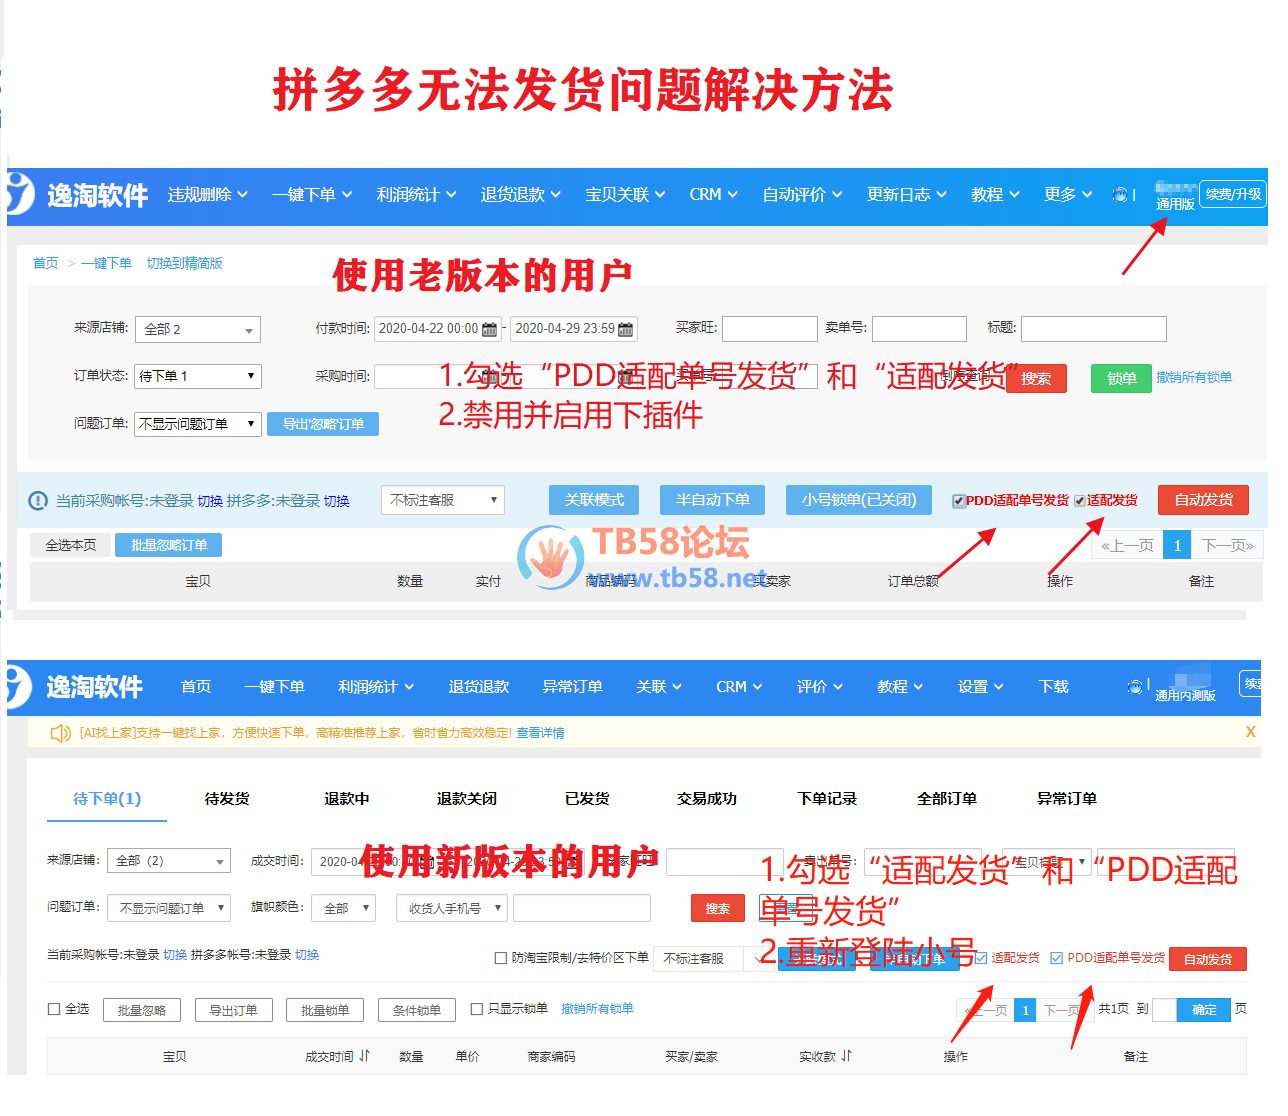Open 问题订单 dropdown in the new version

pyautogui.click(x=169, y=908)
